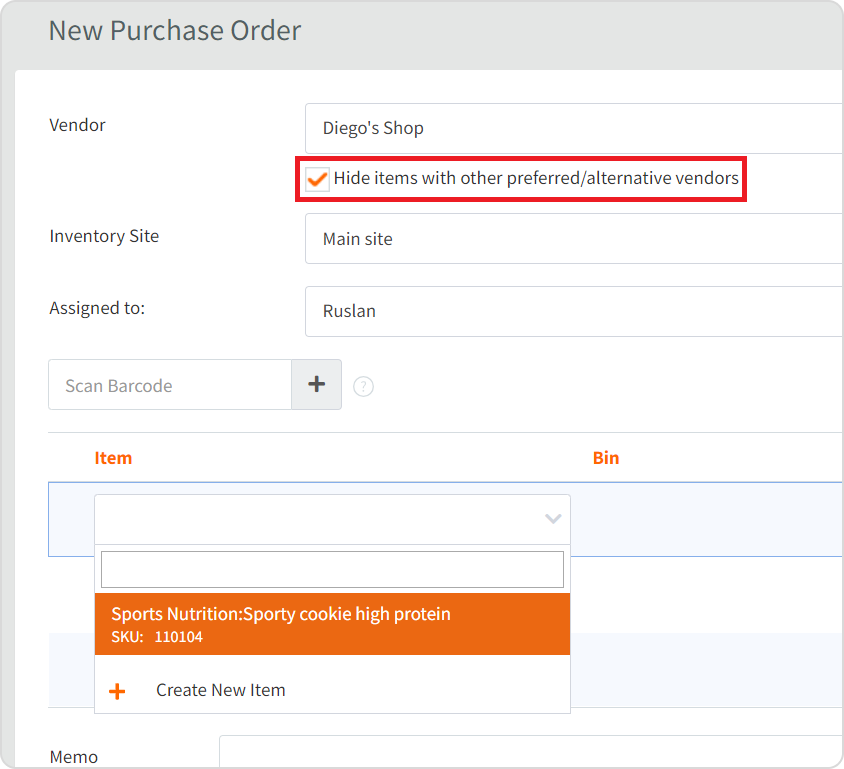This screenshot has width=844, height=769.
Task: Collapse the Item dropdown chevron
Action: pyautogui.click(x=553, y=519)
